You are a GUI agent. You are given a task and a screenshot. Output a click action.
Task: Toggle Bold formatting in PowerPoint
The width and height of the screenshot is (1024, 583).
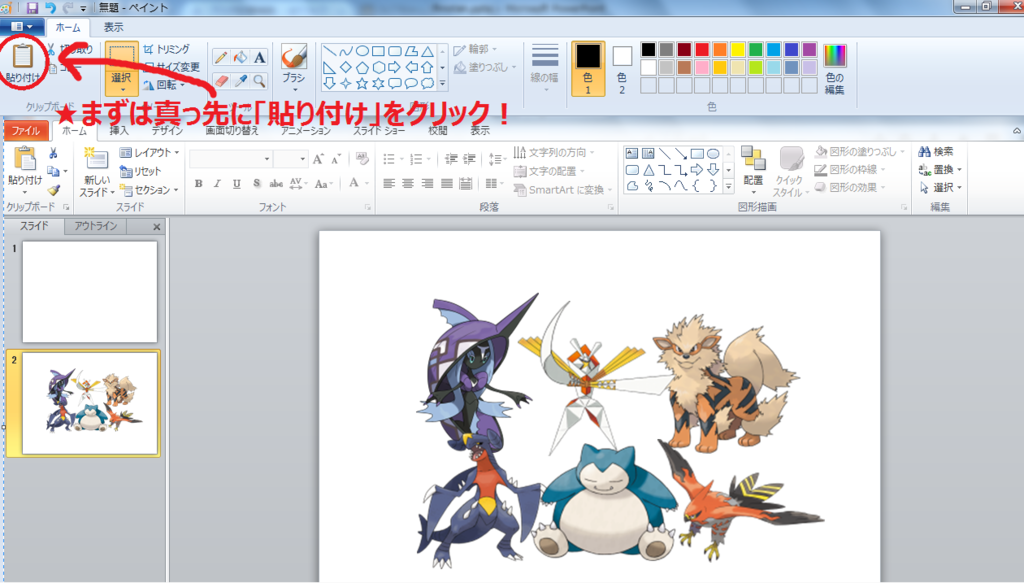199,183
